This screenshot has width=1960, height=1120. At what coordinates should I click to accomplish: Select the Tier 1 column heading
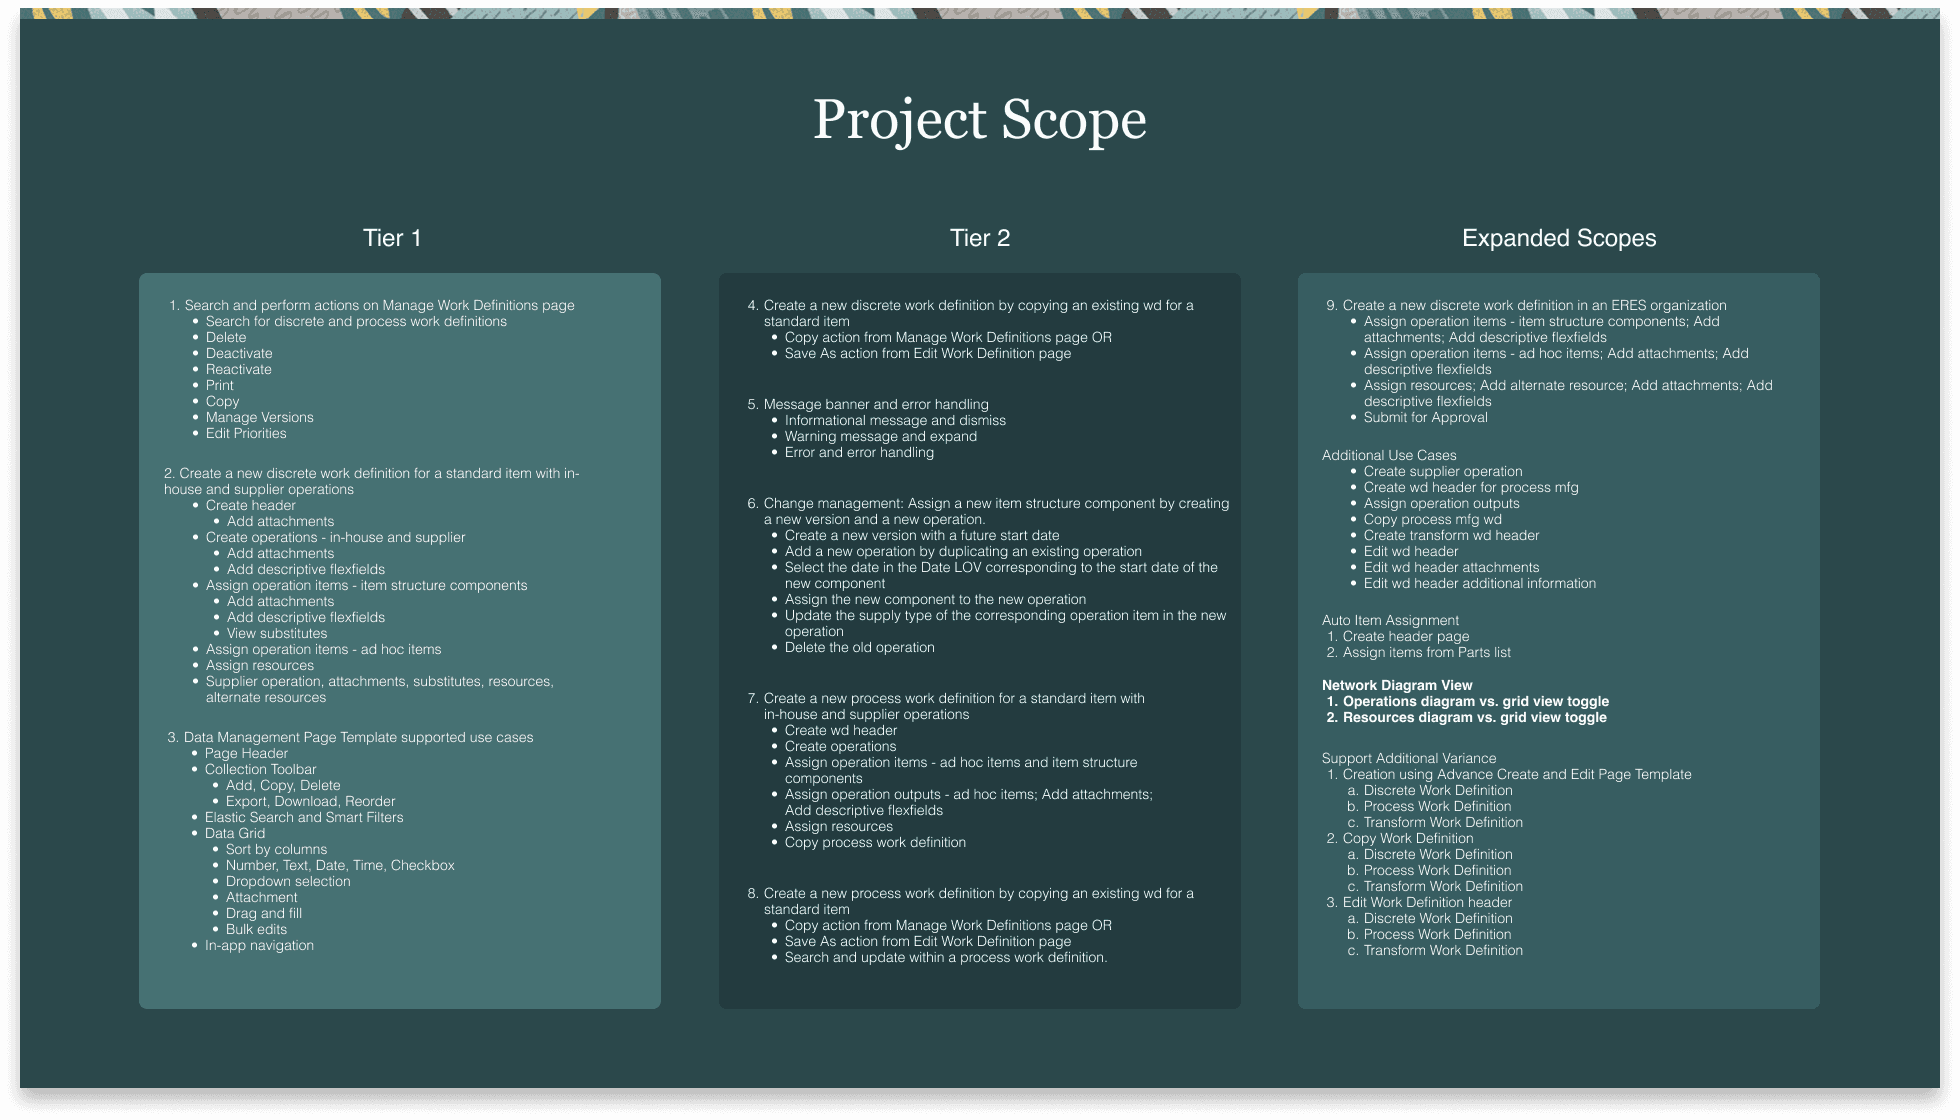point(392,238)
